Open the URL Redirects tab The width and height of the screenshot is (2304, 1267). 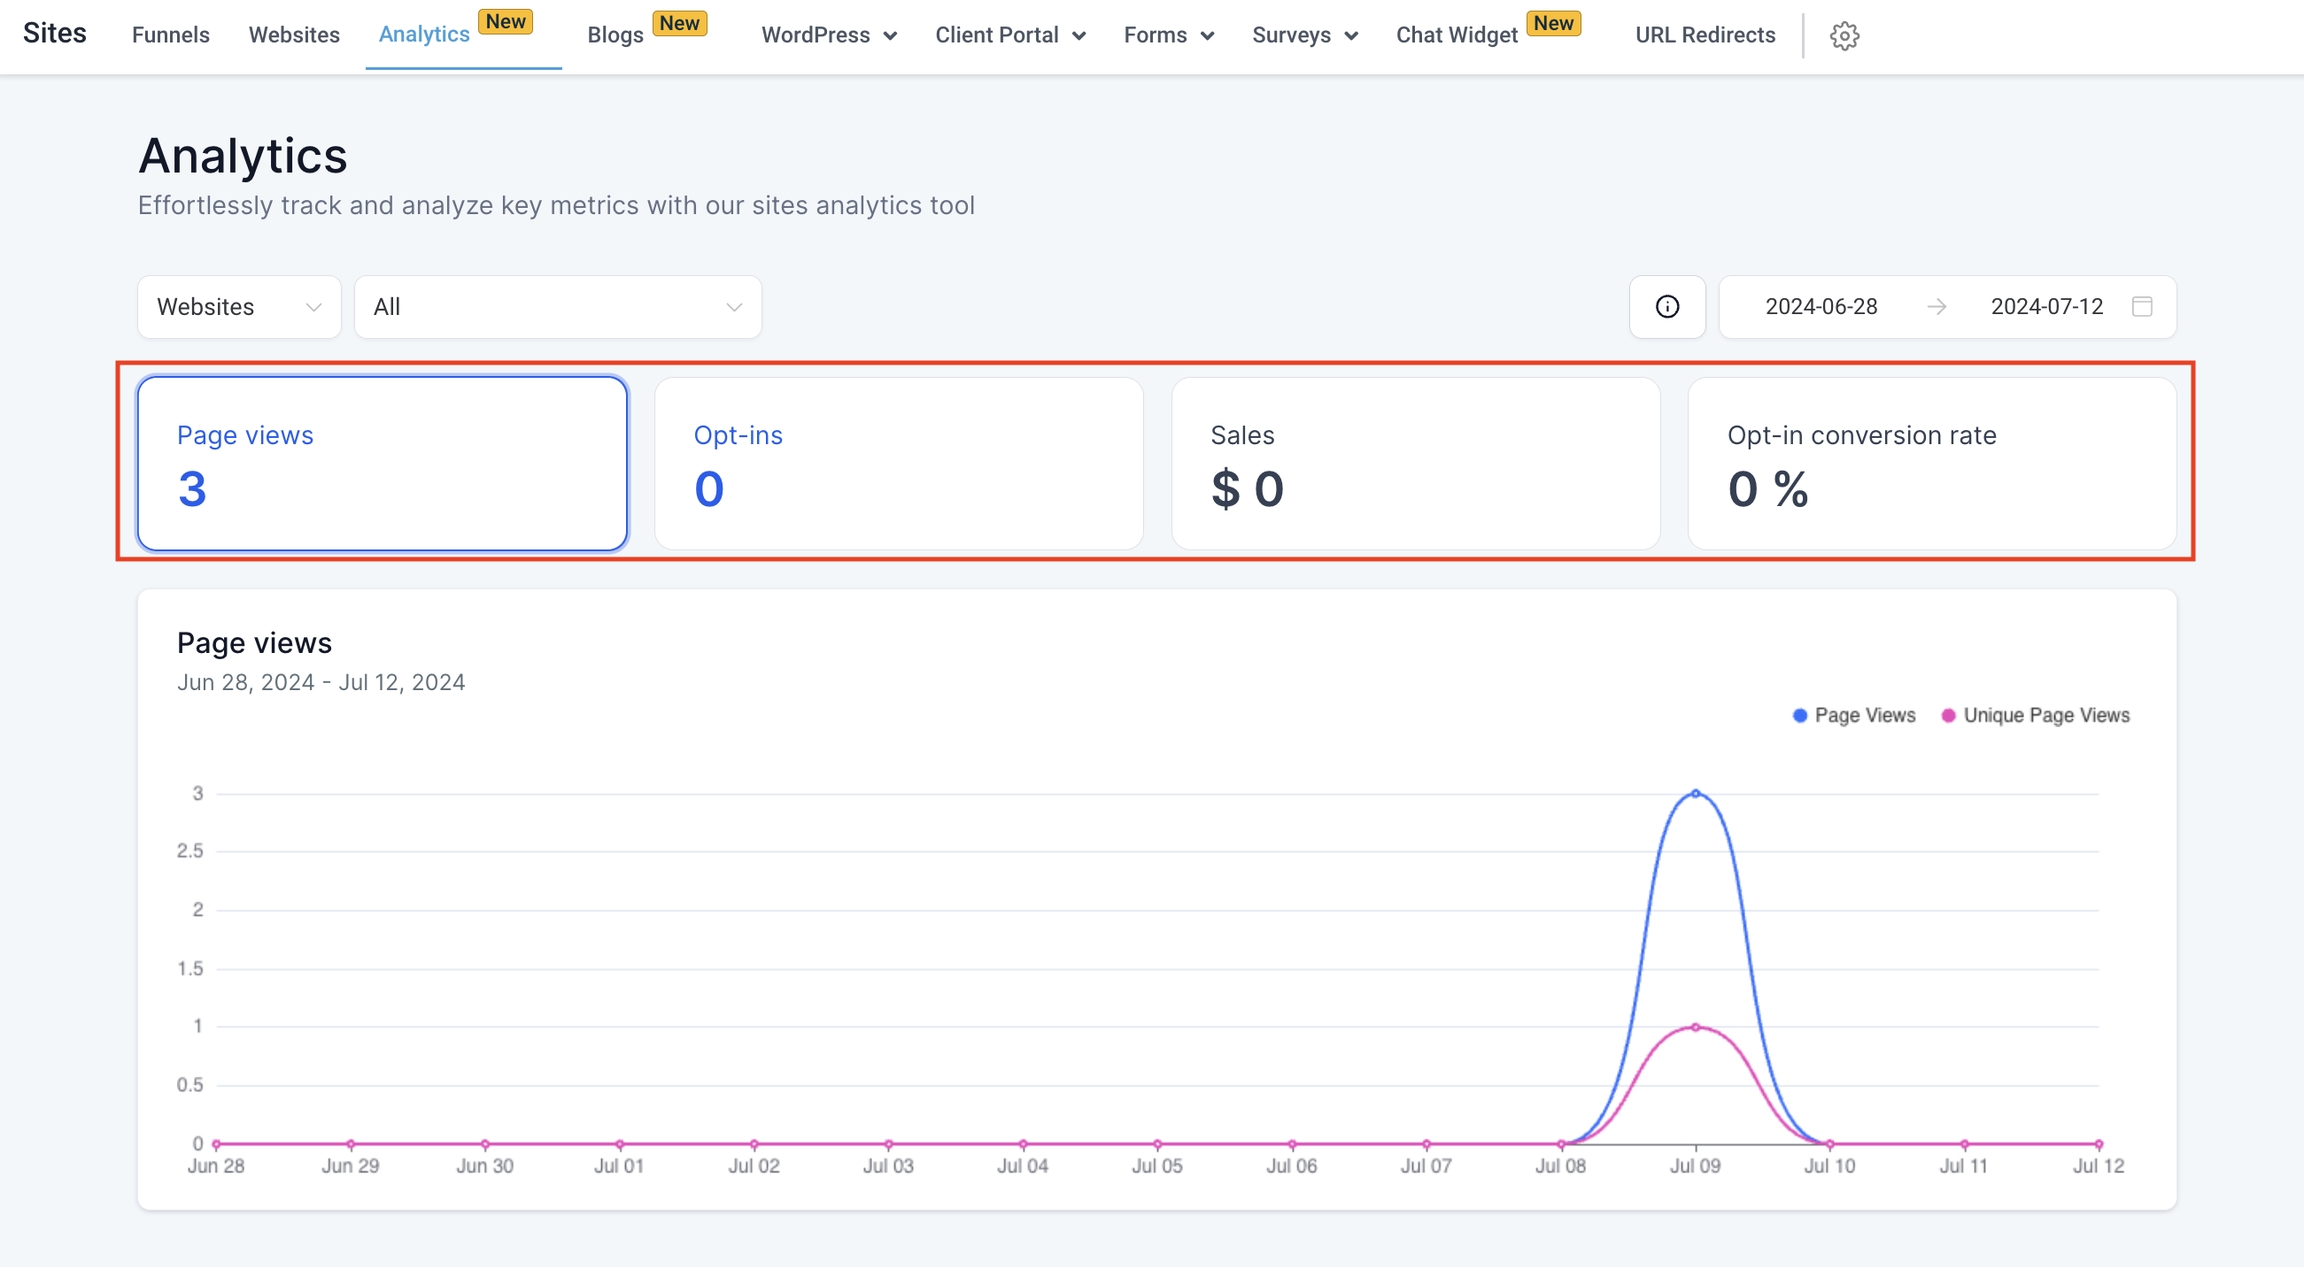pyautogui.click(x=1705, y=35)
